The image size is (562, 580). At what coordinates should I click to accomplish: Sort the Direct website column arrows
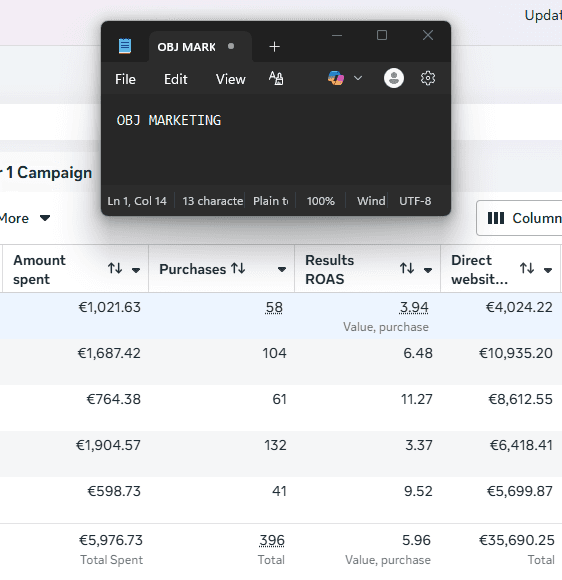527,268
